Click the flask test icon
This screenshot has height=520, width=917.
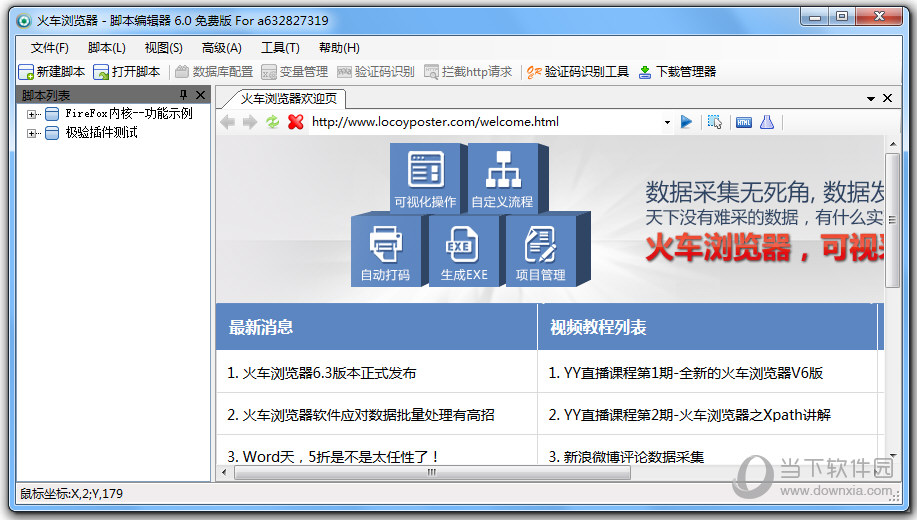767,122
